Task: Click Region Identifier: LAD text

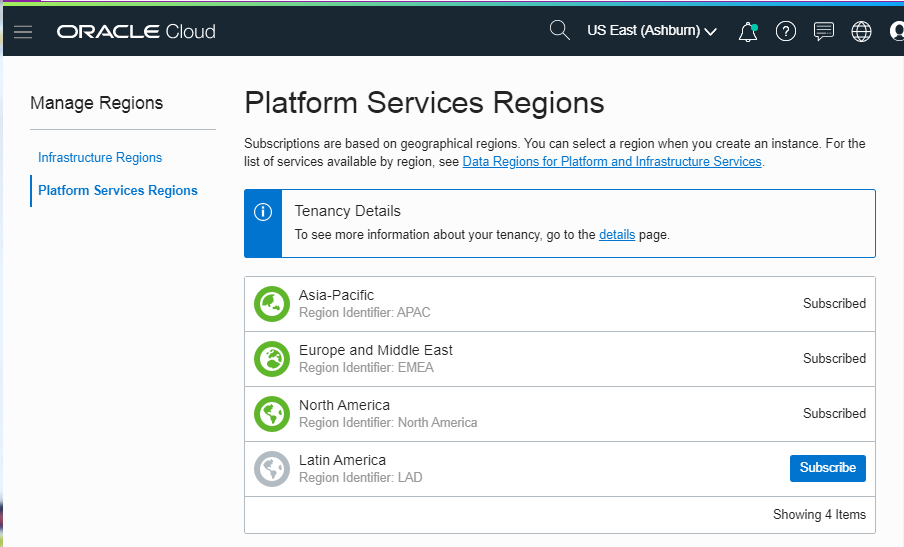Action: [360, 477]
